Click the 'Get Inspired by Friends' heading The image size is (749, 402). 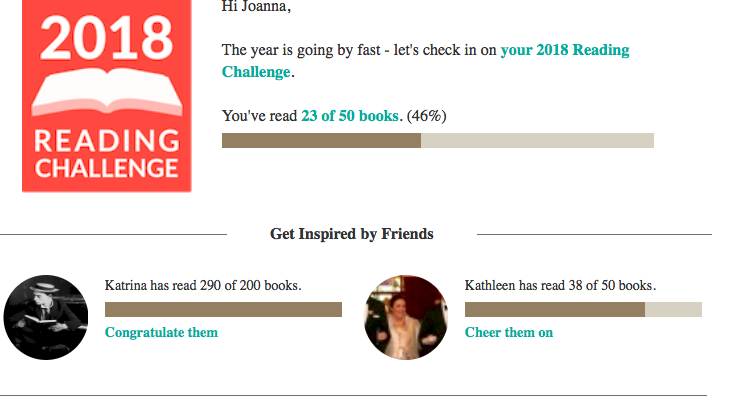tap(352, 234)
